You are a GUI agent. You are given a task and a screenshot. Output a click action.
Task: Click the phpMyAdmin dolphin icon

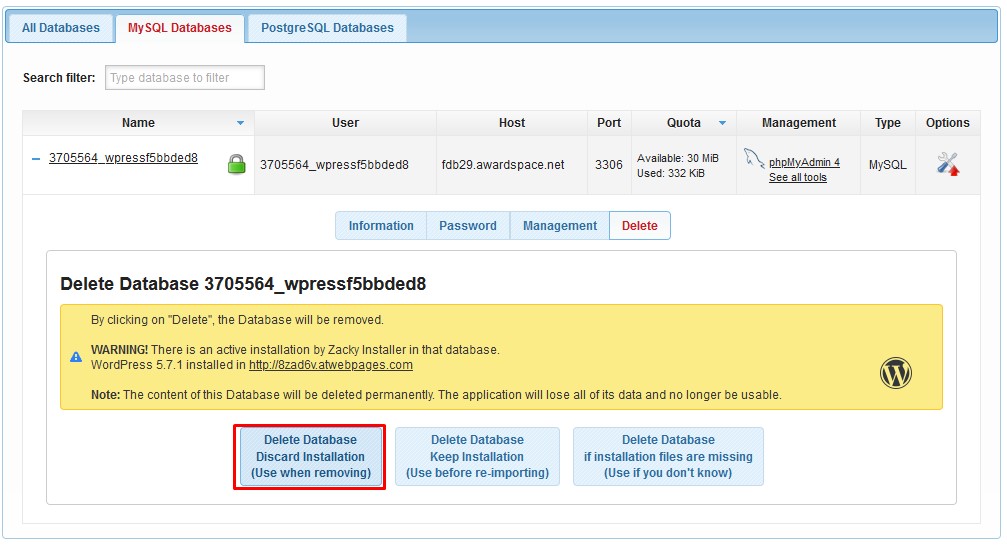coord(753,158)
